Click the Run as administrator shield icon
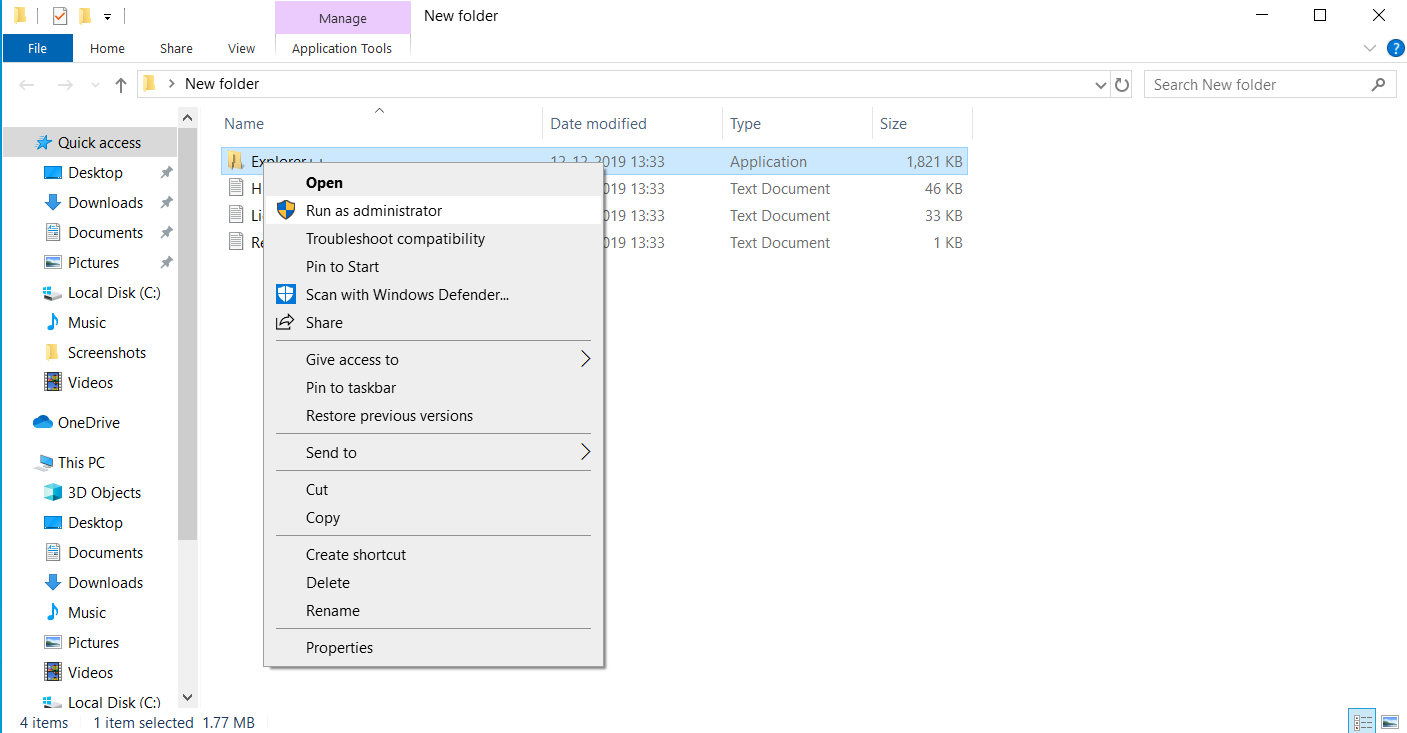 point(286,210)
